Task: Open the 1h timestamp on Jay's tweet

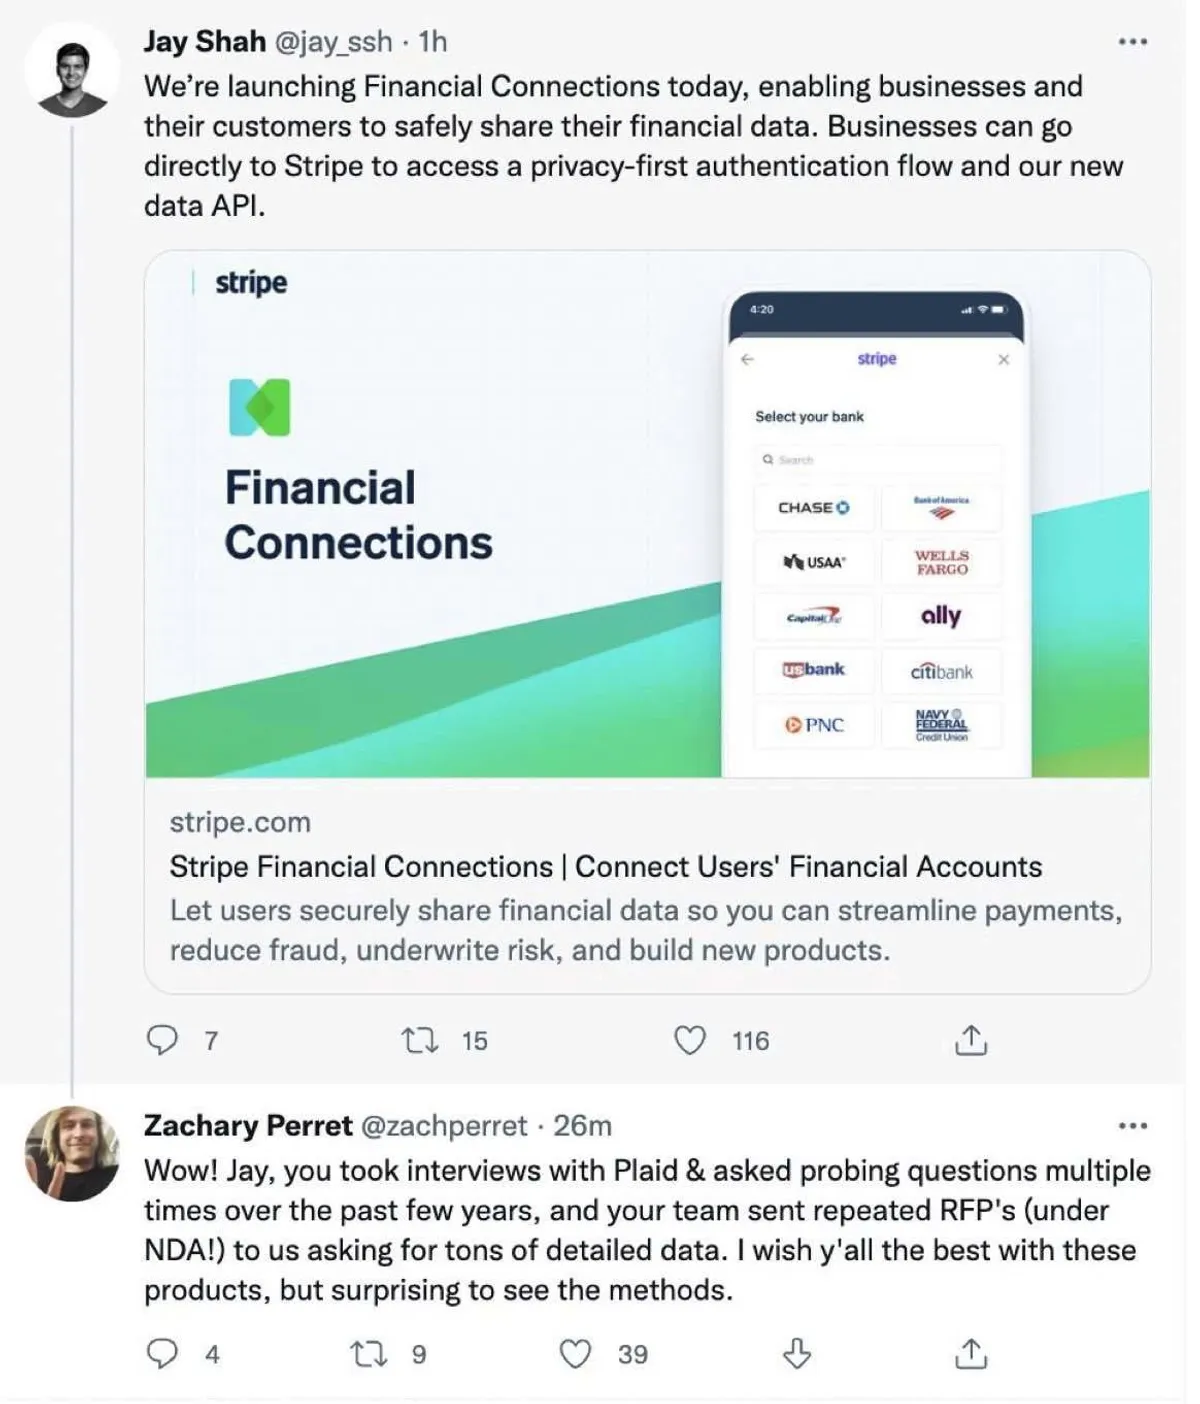Action: pyautogui.click(x=433, y=42)
